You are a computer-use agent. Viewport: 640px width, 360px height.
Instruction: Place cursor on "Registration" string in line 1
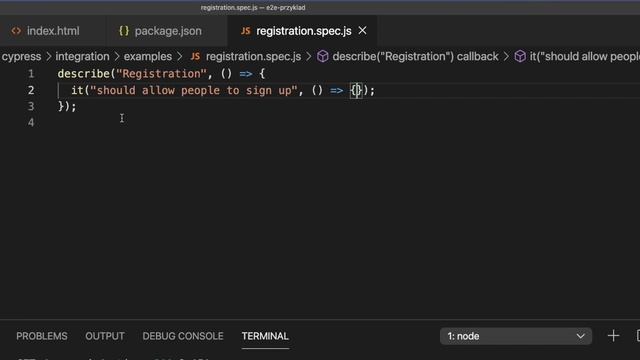(x=161, y=74)
